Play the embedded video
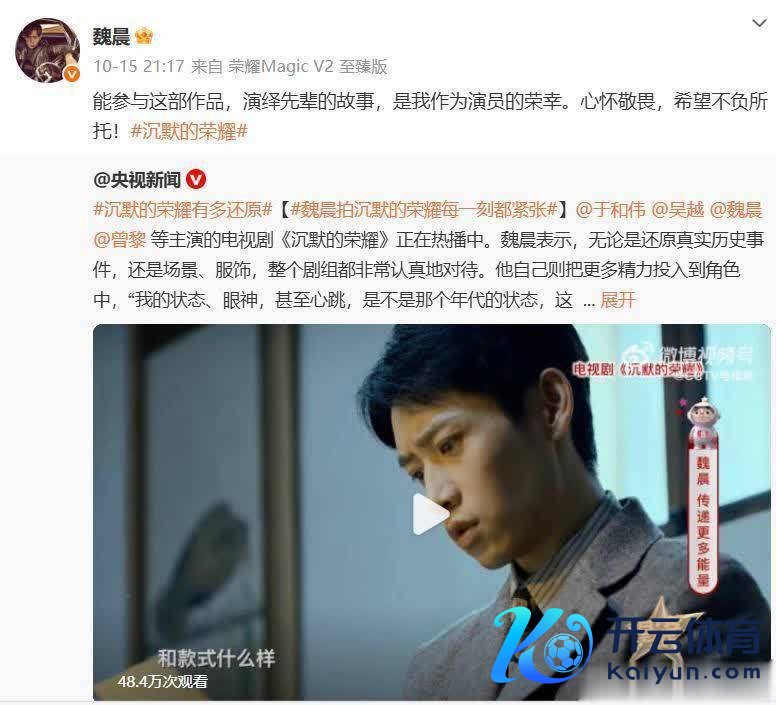The height and width of the screenshot is (705, 776). 430,514
